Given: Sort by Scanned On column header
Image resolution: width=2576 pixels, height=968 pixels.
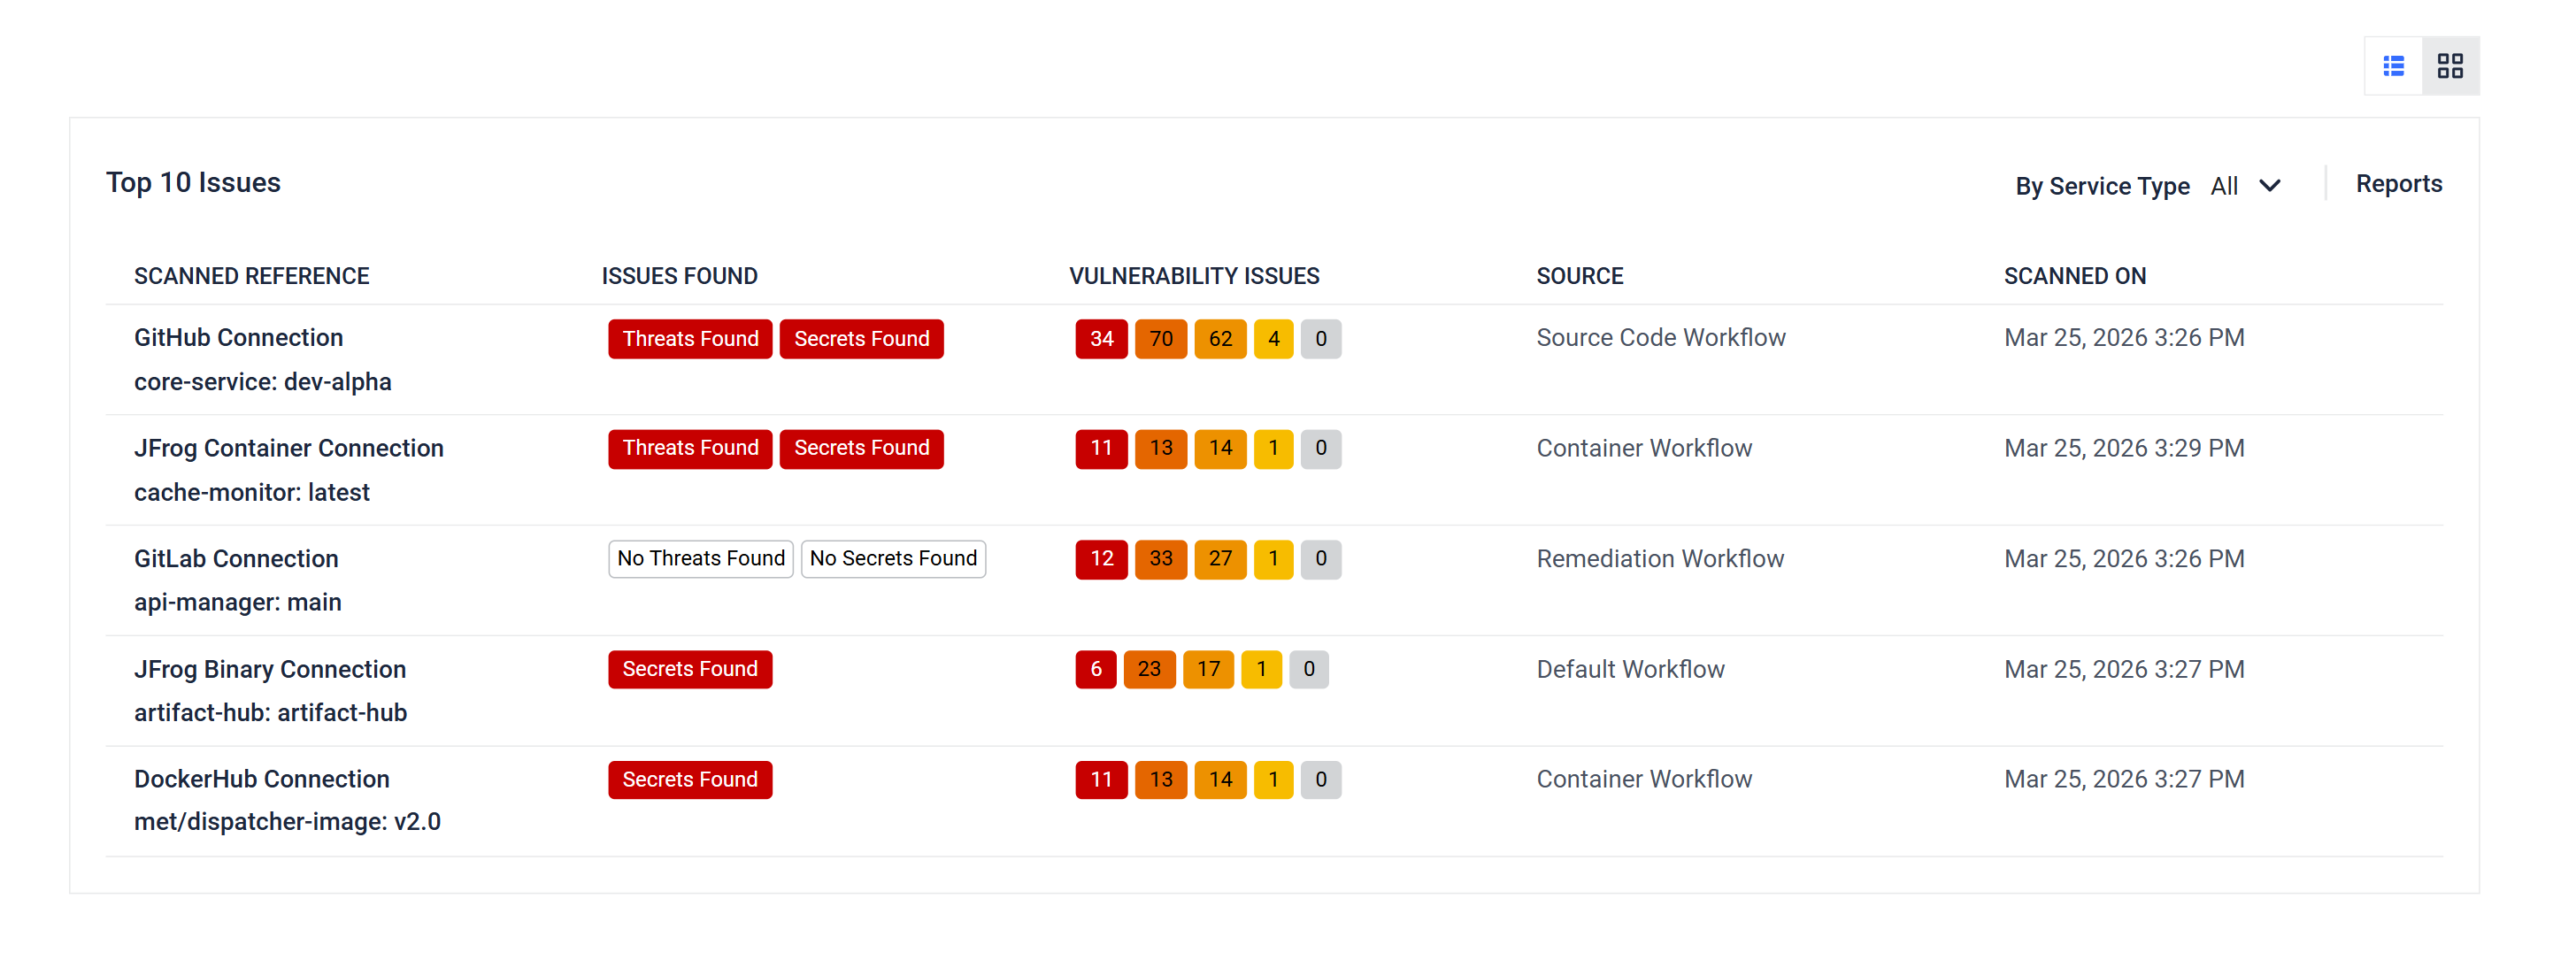Looking at the screenshot, I should click(x=2074, y=276).
